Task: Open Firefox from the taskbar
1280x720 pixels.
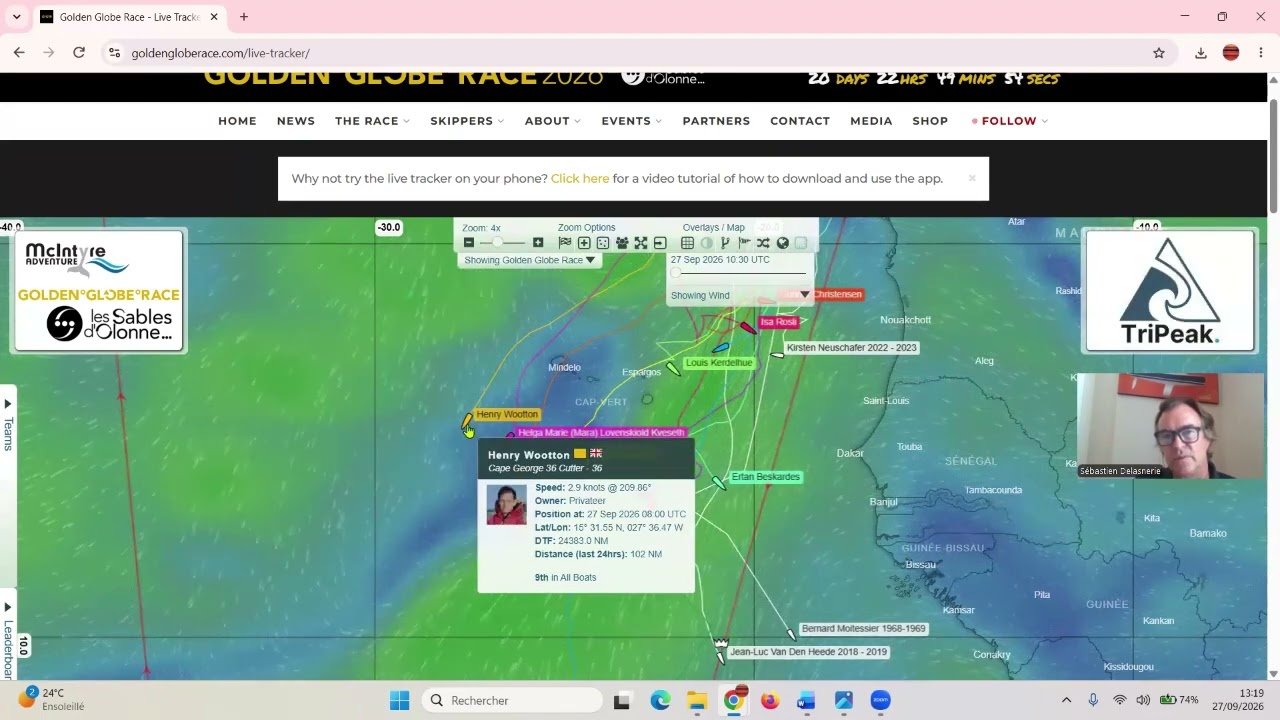Action: click(x=770, y=700)
